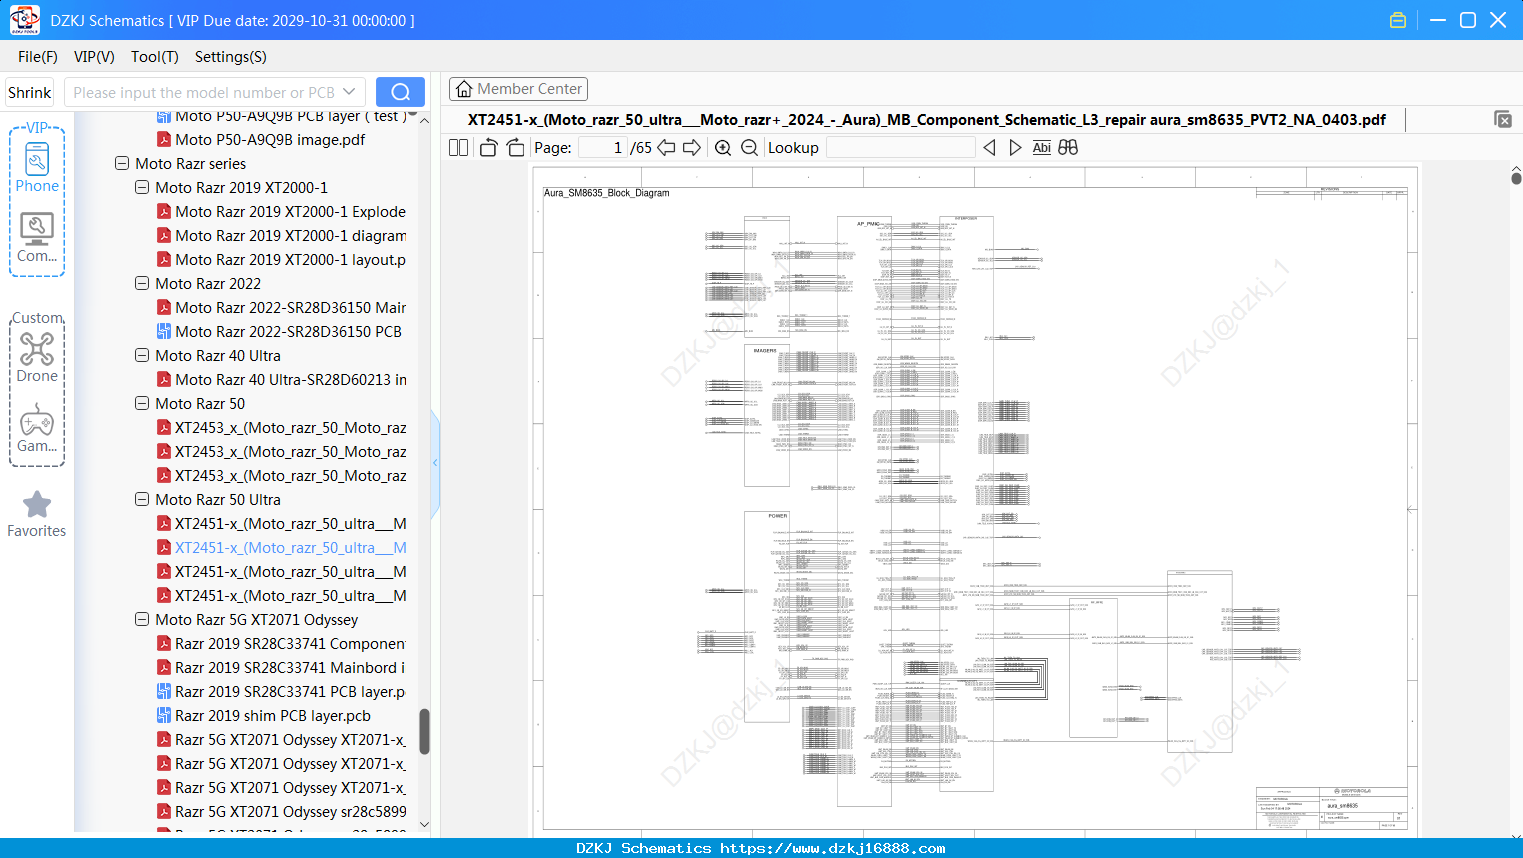Image resolution: width=1523 pixels, height=858 pixels.
Task: Collapse the Moto Razr 2019 XT2000-1 folder
Action: (x=142, y=188)
